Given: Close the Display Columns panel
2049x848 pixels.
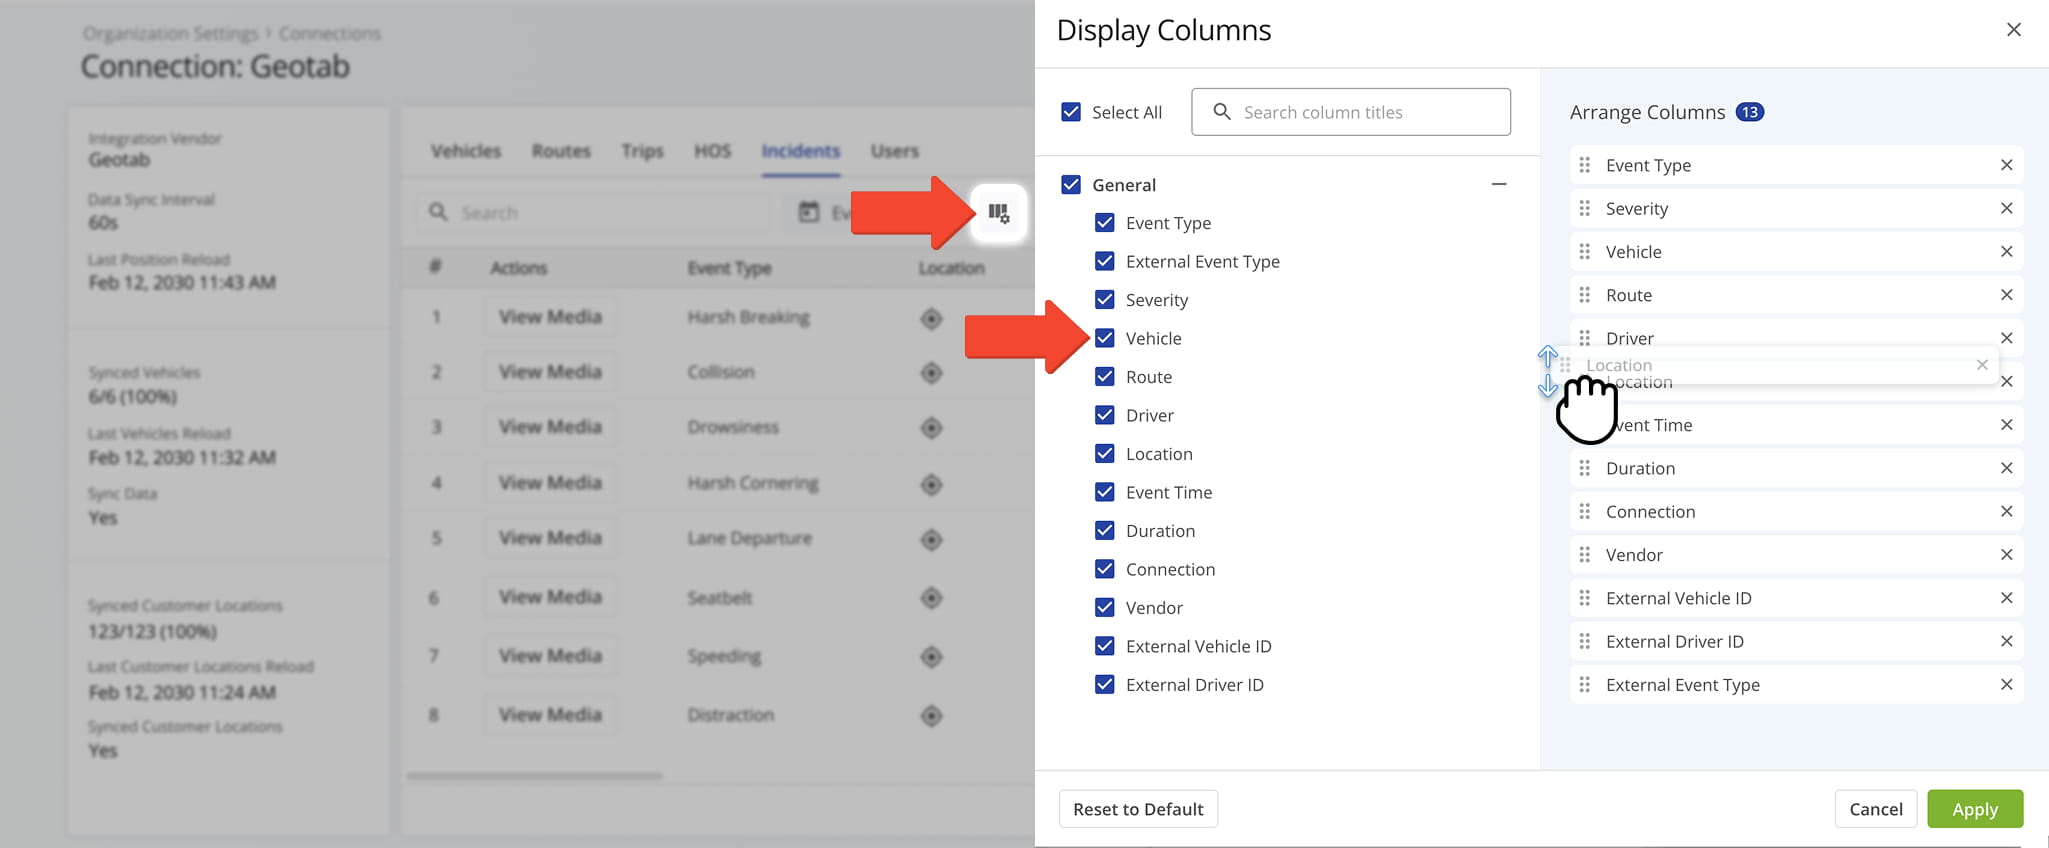Looking at the screenshot, I should pyautogui.click(x=2013, y=30).
